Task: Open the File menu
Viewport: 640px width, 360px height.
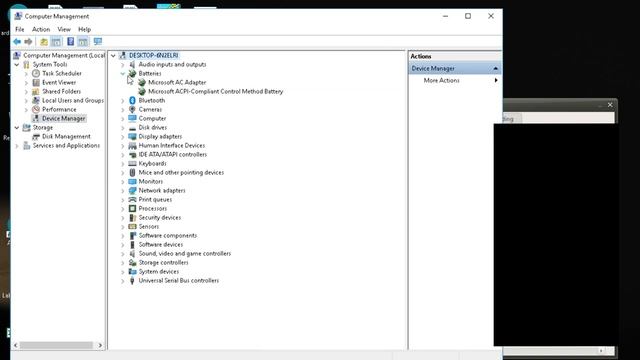Action: click(20, 29)
